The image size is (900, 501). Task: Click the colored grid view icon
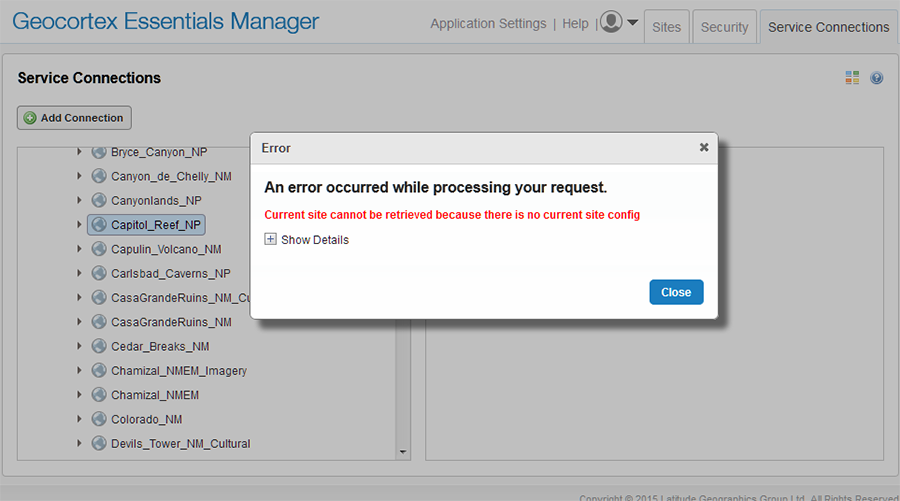point(852,77)
